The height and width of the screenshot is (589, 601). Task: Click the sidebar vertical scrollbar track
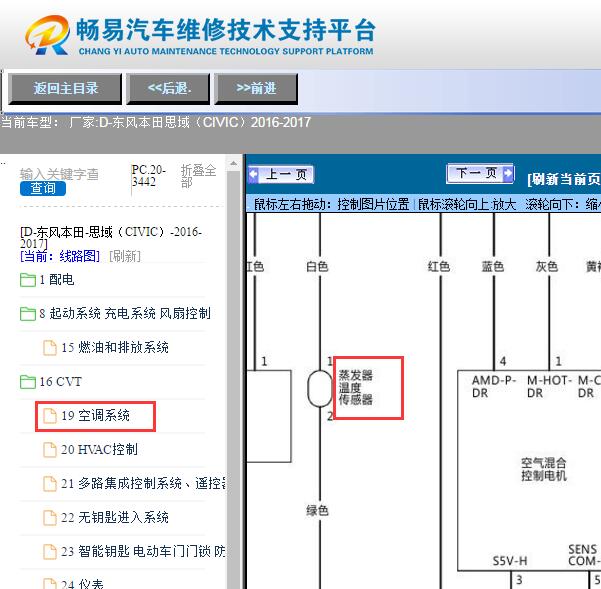[x=233, y=379]
